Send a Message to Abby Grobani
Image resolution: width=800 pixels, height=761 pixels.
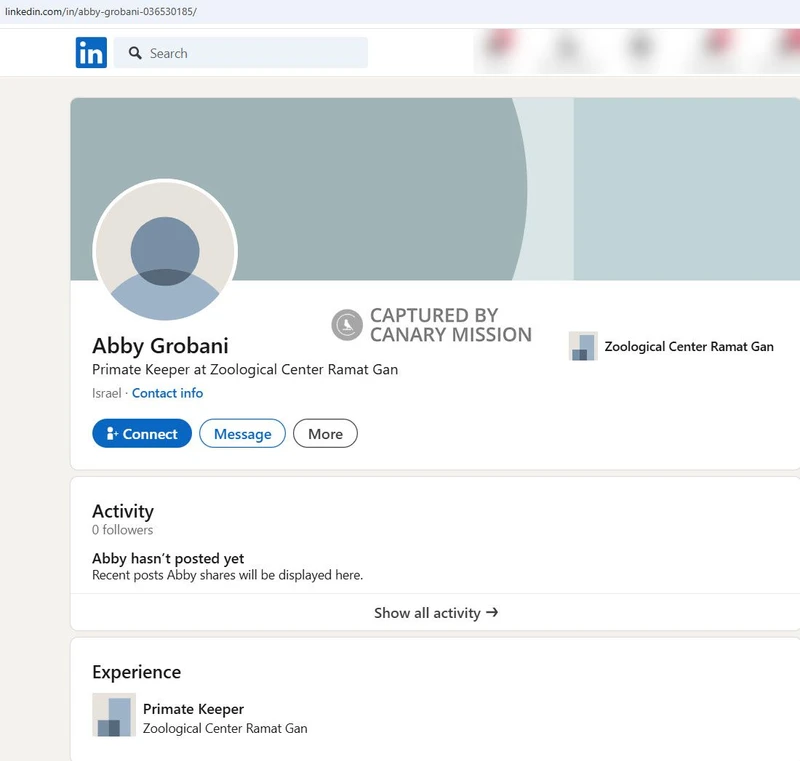click(x=242, y=433)
